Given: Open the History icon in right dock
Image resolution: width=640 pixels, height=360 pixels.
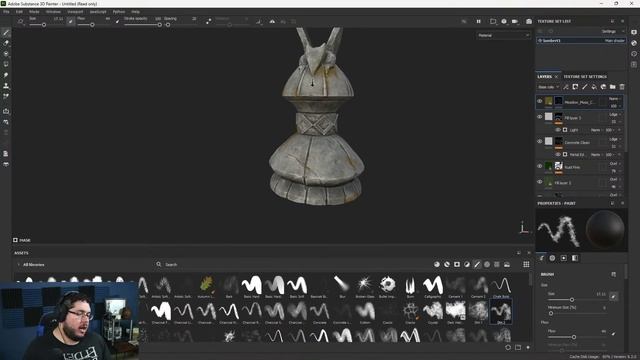Looking at the screenshot, I should (x=634, y=54).
